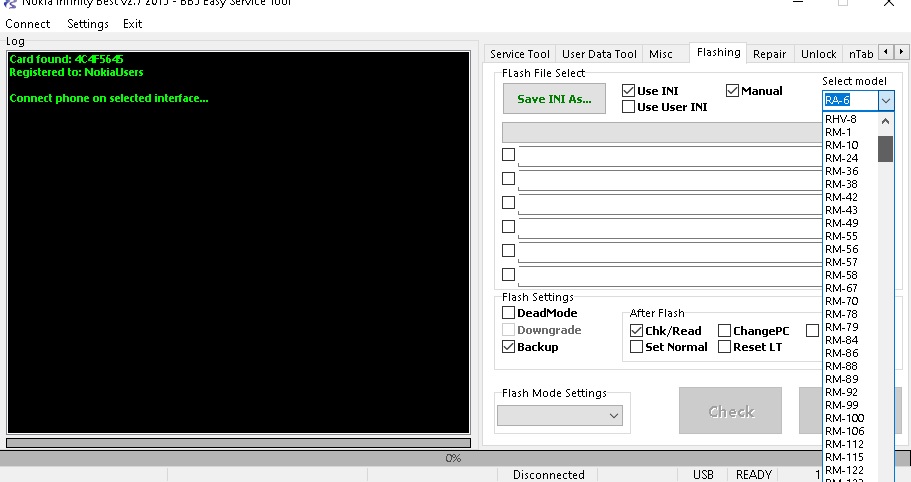Screen dimensions: 911x482
Task: Pick RM-100 in model dropdown
Action: tap(852, 418)
